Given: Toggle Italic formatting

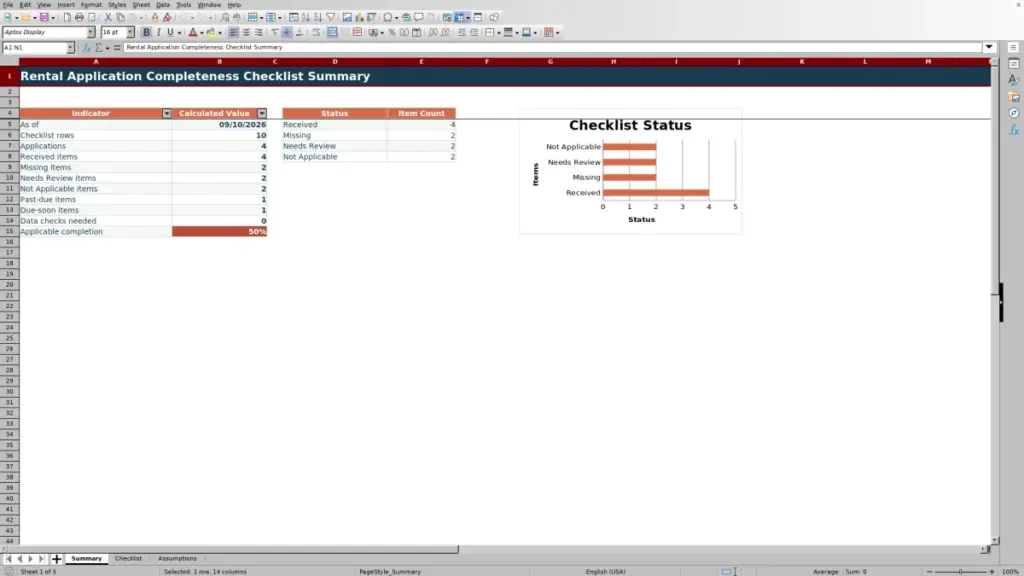Looking at the screenshot, I should click(159, 32).
